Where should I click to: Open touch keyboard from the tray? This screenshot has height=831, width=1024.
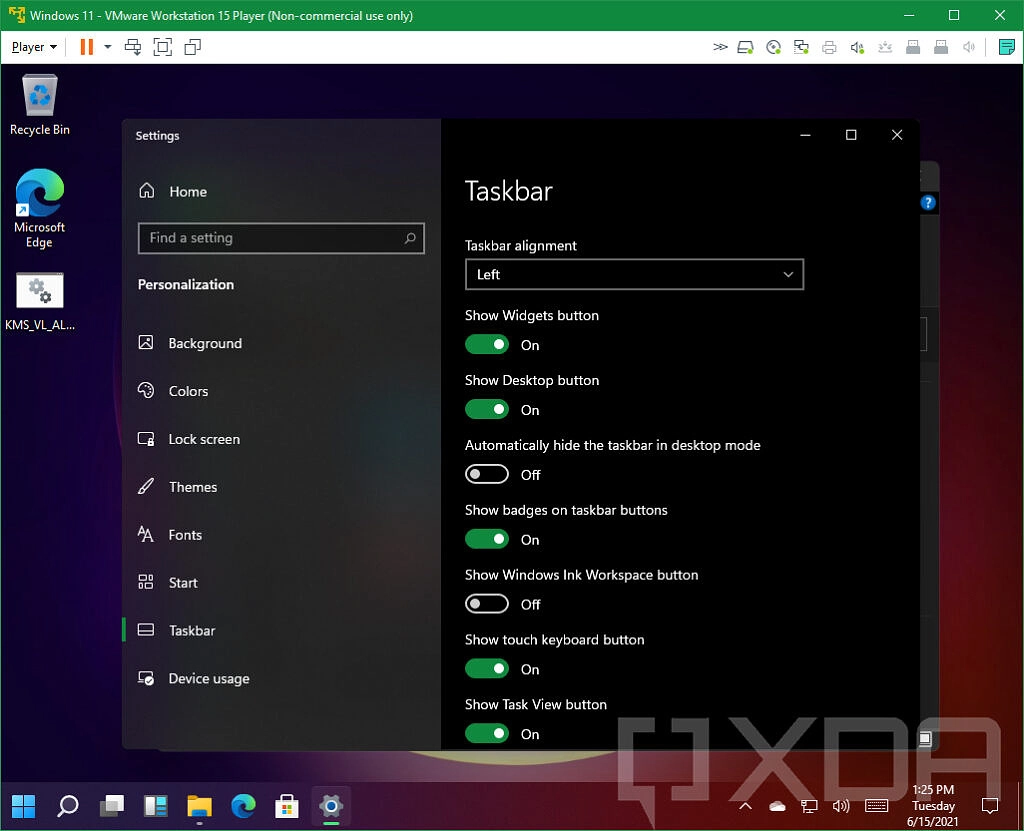[876, 806]
